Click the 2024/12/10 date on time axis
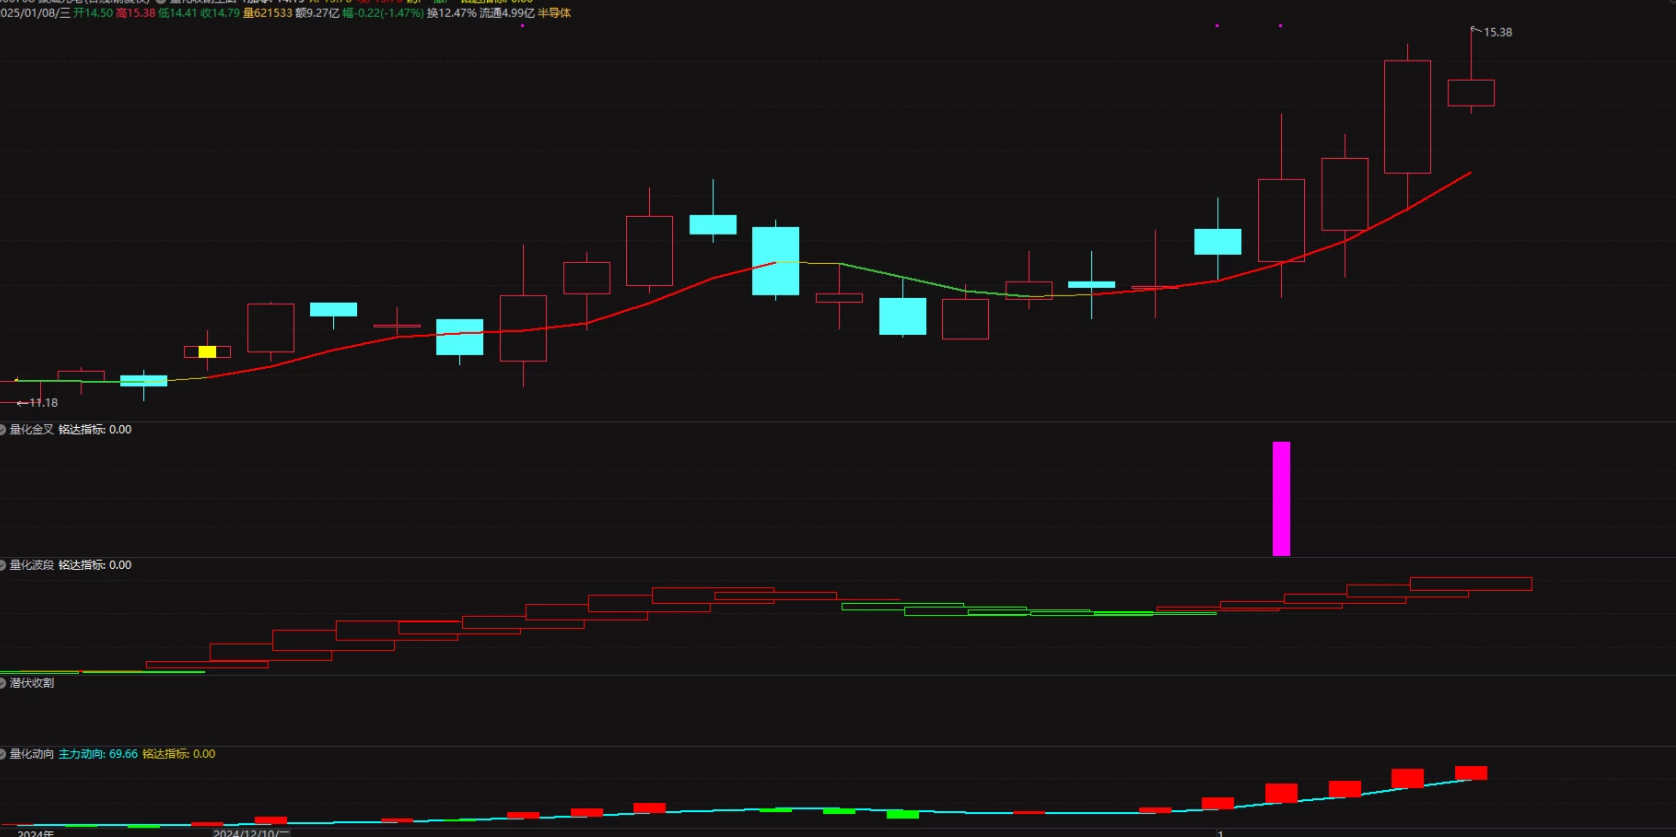 [250, 832]
